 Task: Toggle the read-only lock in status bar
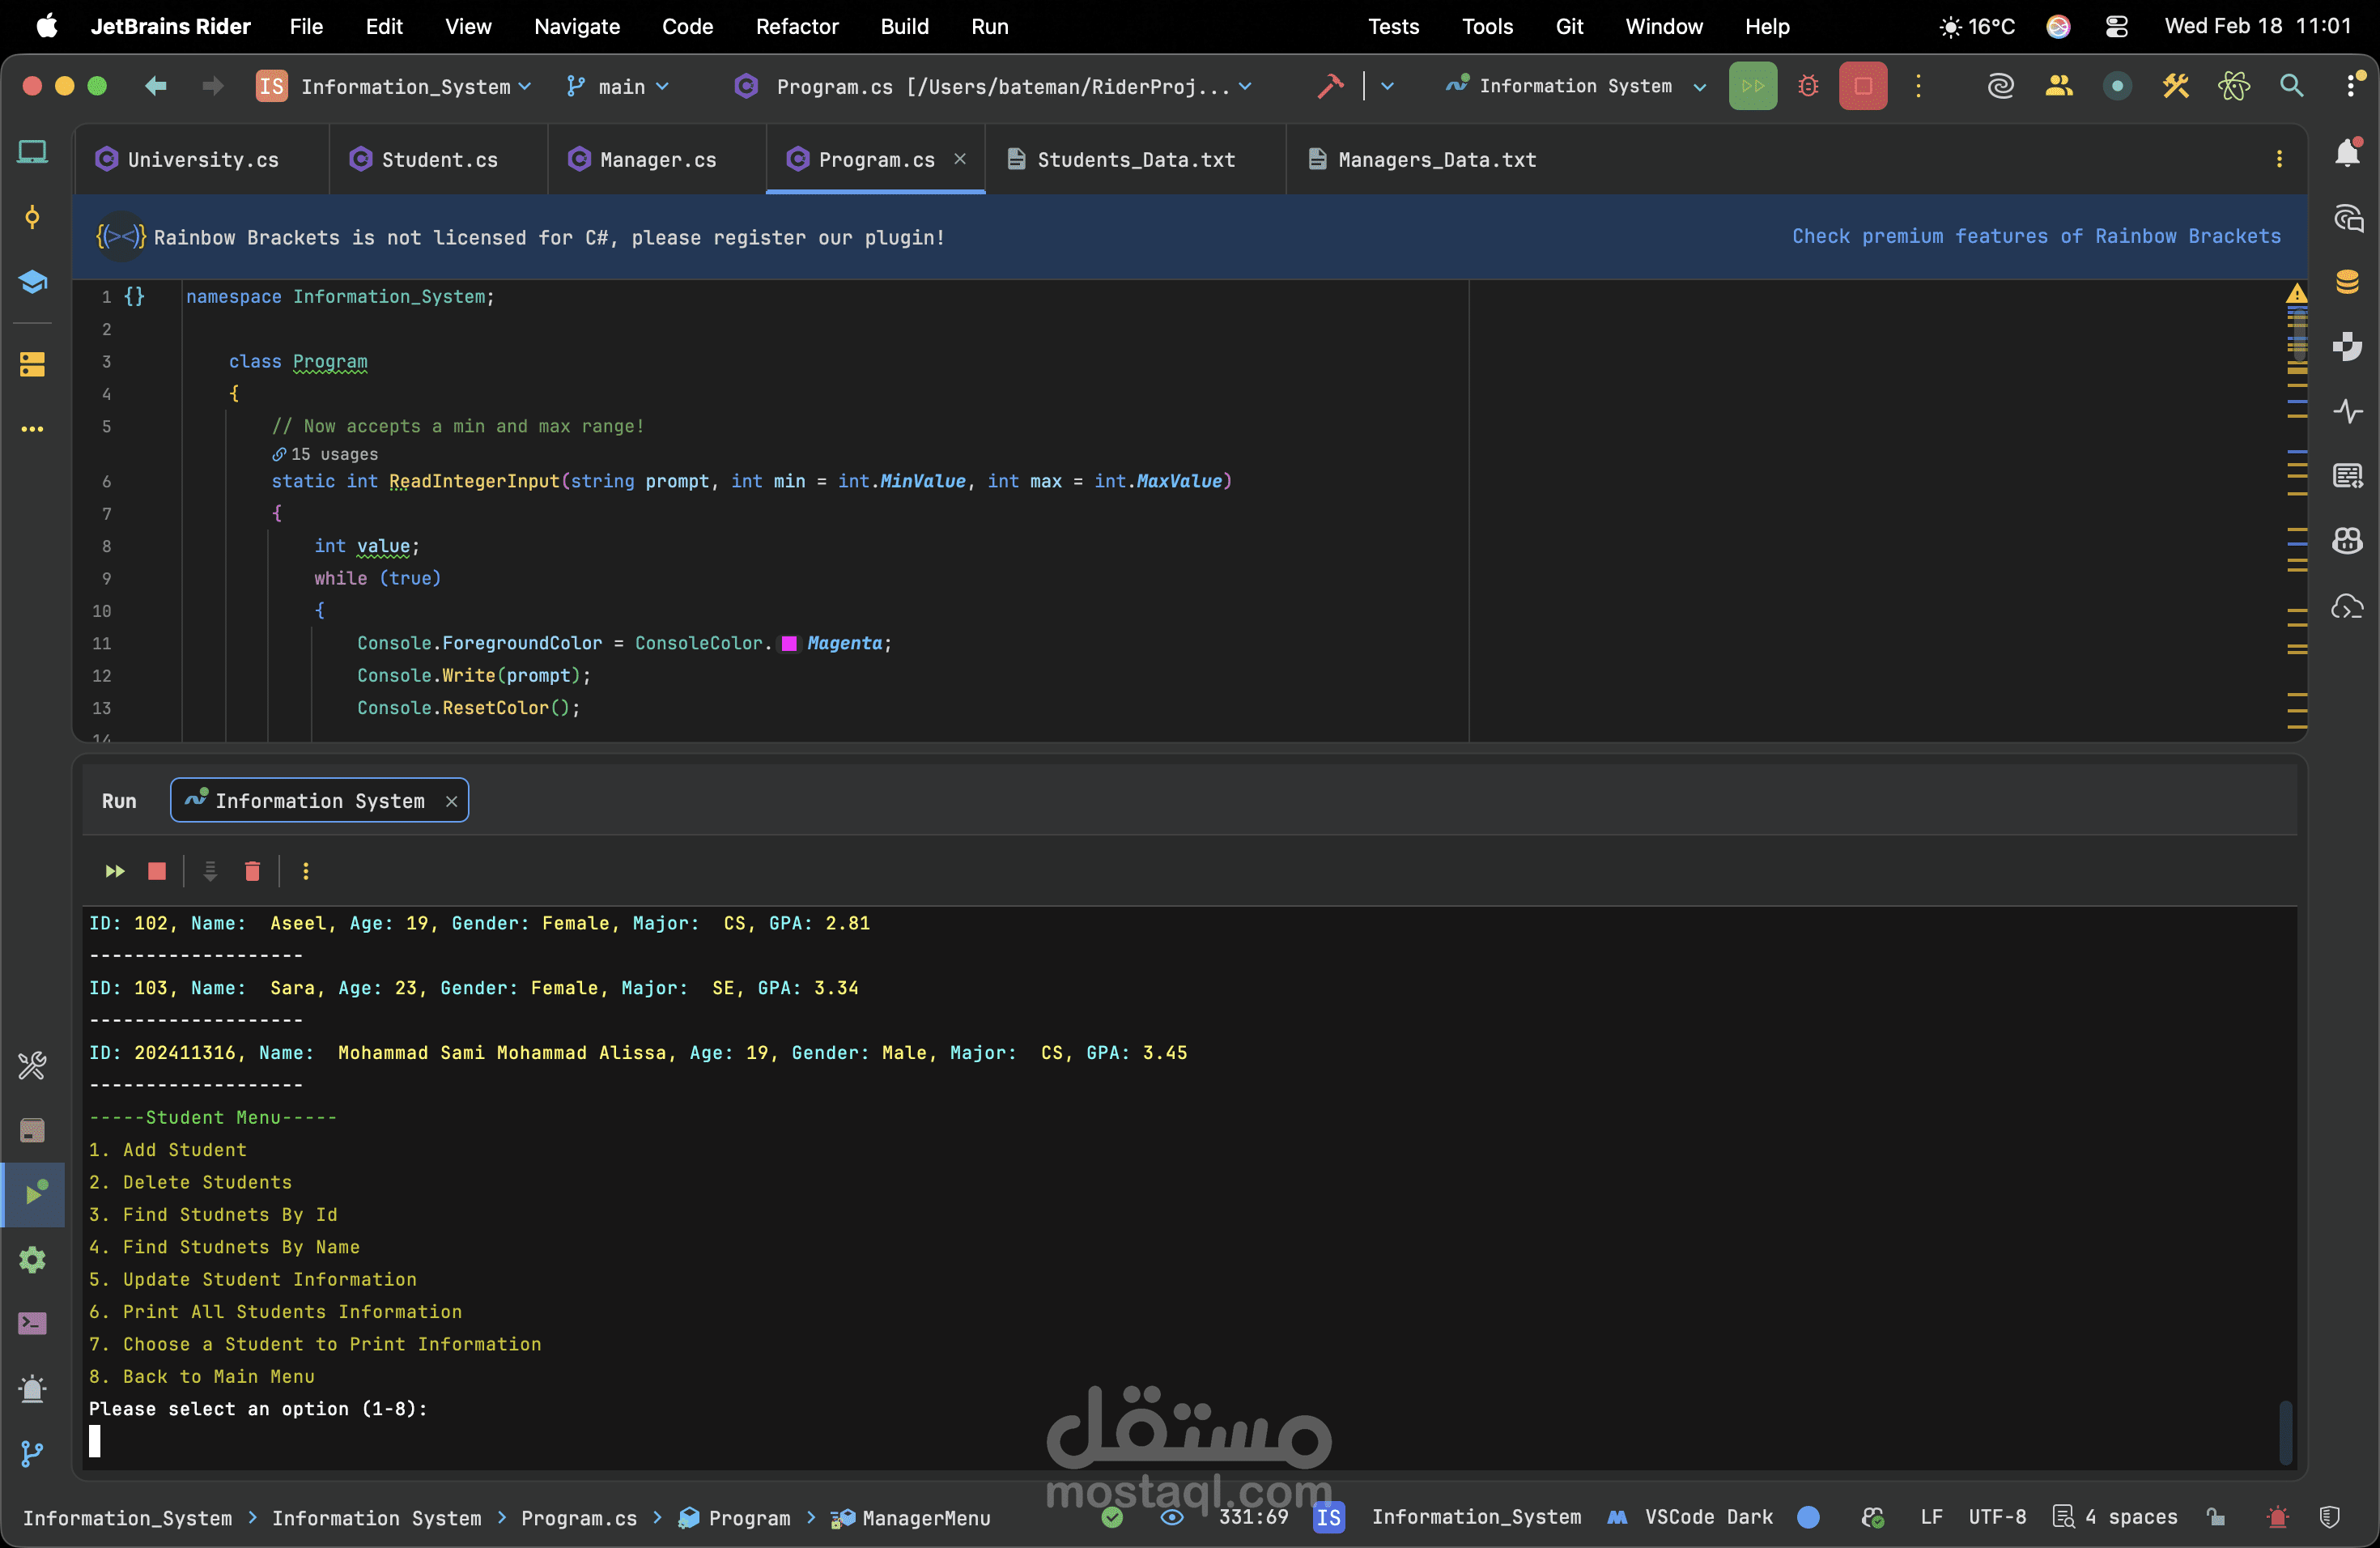pos(2216,1517)
